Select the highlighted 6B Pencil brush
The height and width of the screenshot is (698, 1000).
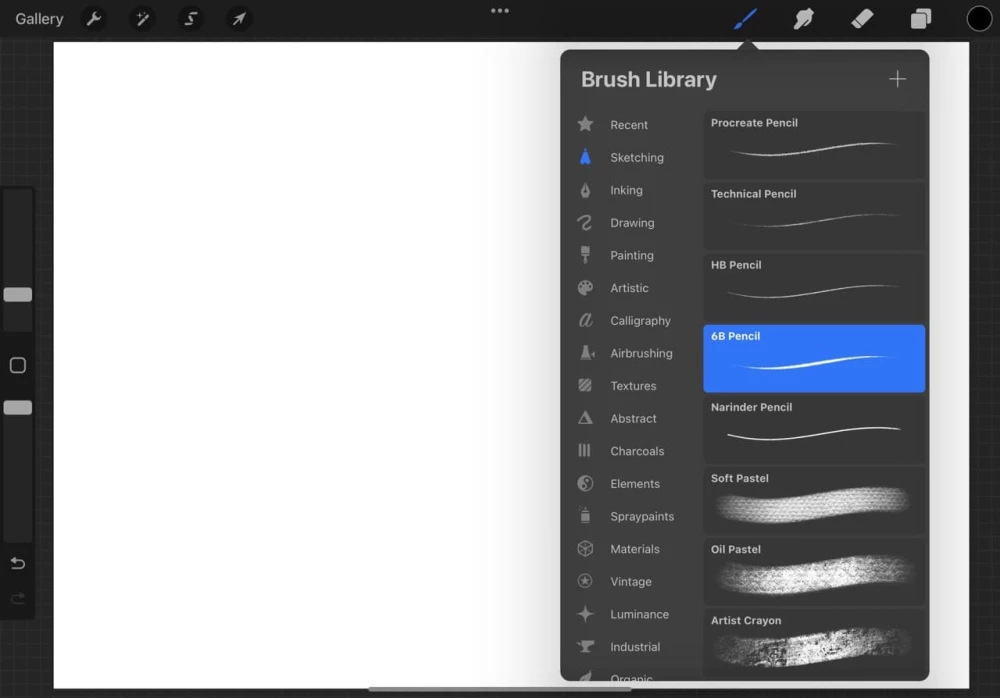[814, 359]
